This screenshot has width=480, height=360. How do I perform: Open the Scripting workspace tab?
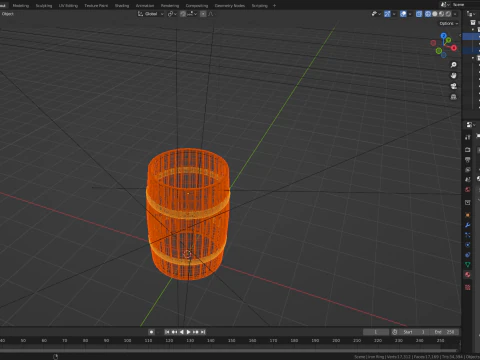tap(260, 5)
